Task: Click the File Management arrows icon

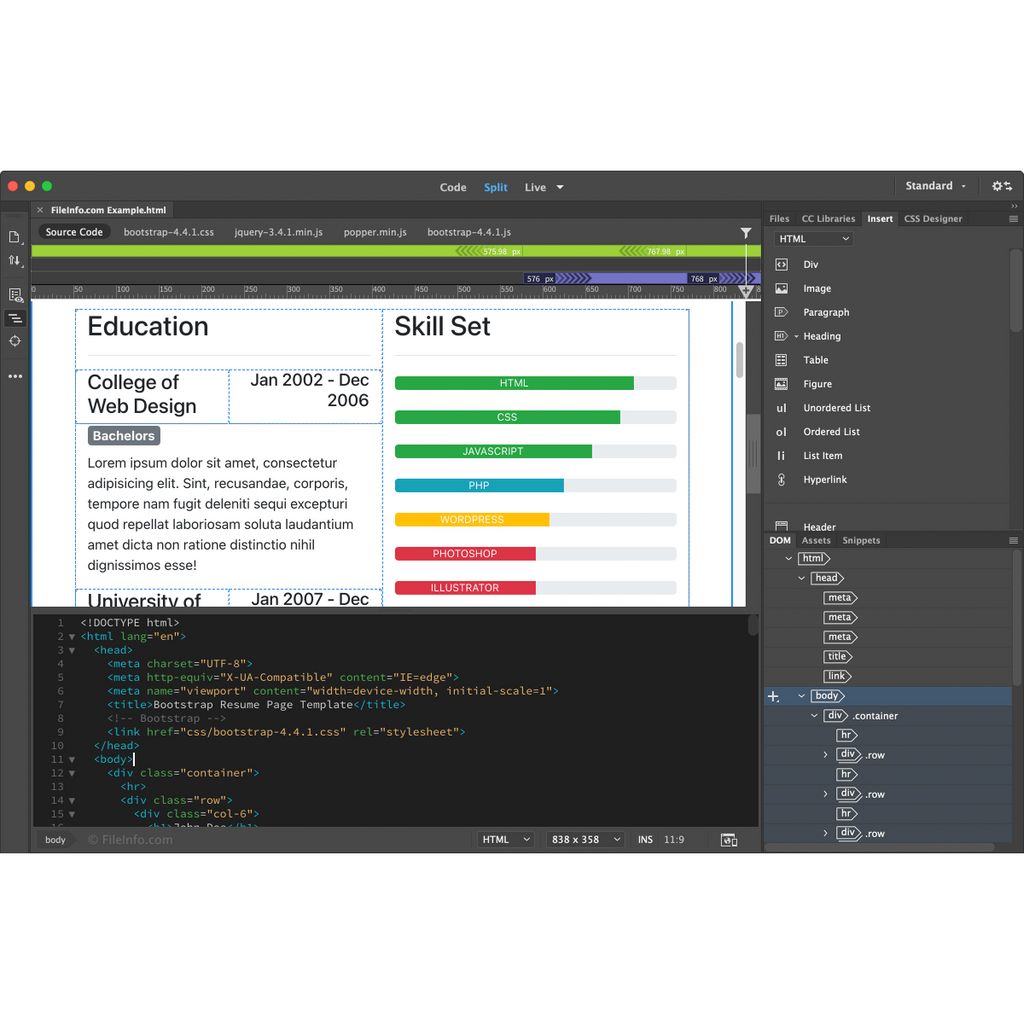Action: (15, 261)
